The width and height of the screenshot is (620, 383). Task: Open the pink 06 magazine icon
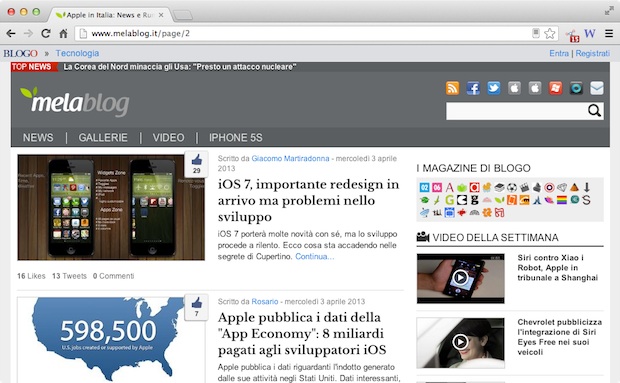click(x=437, y=187)
